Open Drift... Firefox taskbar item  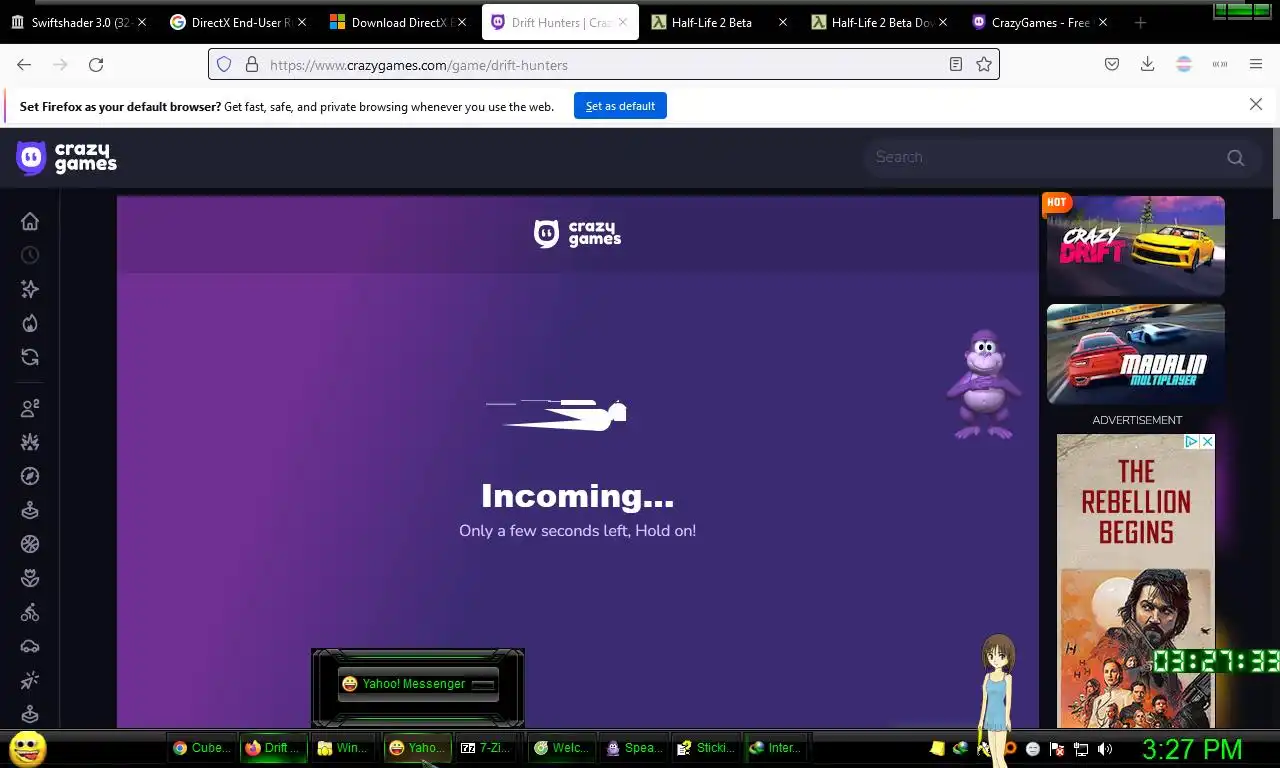coord(273,748)
